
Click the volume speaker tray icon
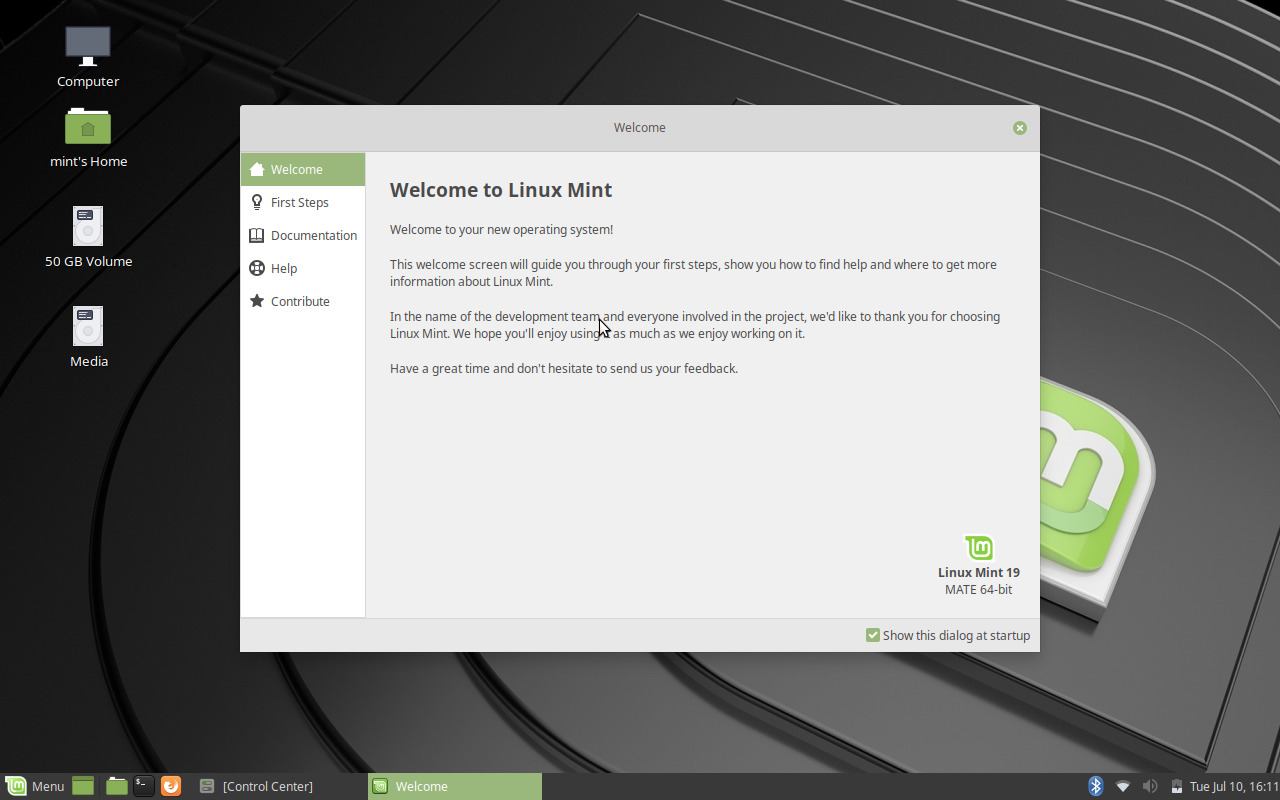tap(1150, 786)
